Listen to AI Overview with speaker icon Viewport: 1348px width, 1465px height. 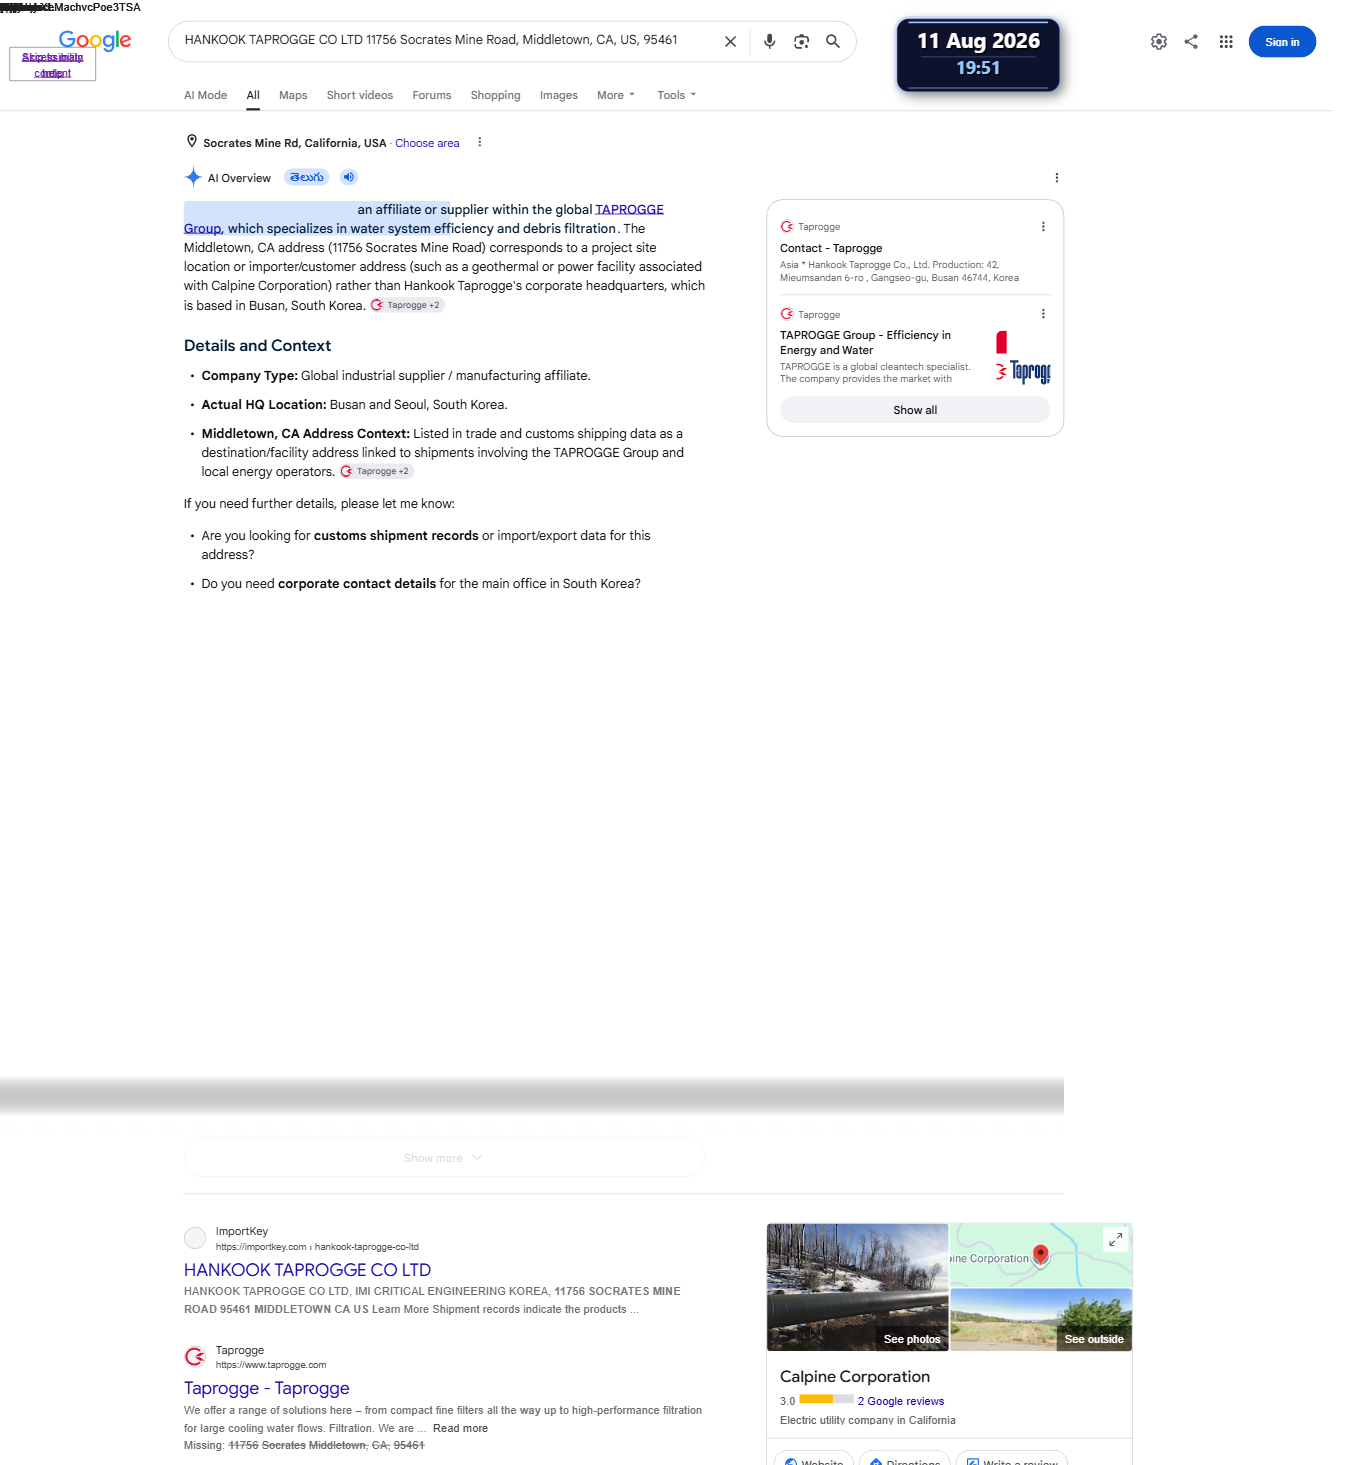point(349,177)
